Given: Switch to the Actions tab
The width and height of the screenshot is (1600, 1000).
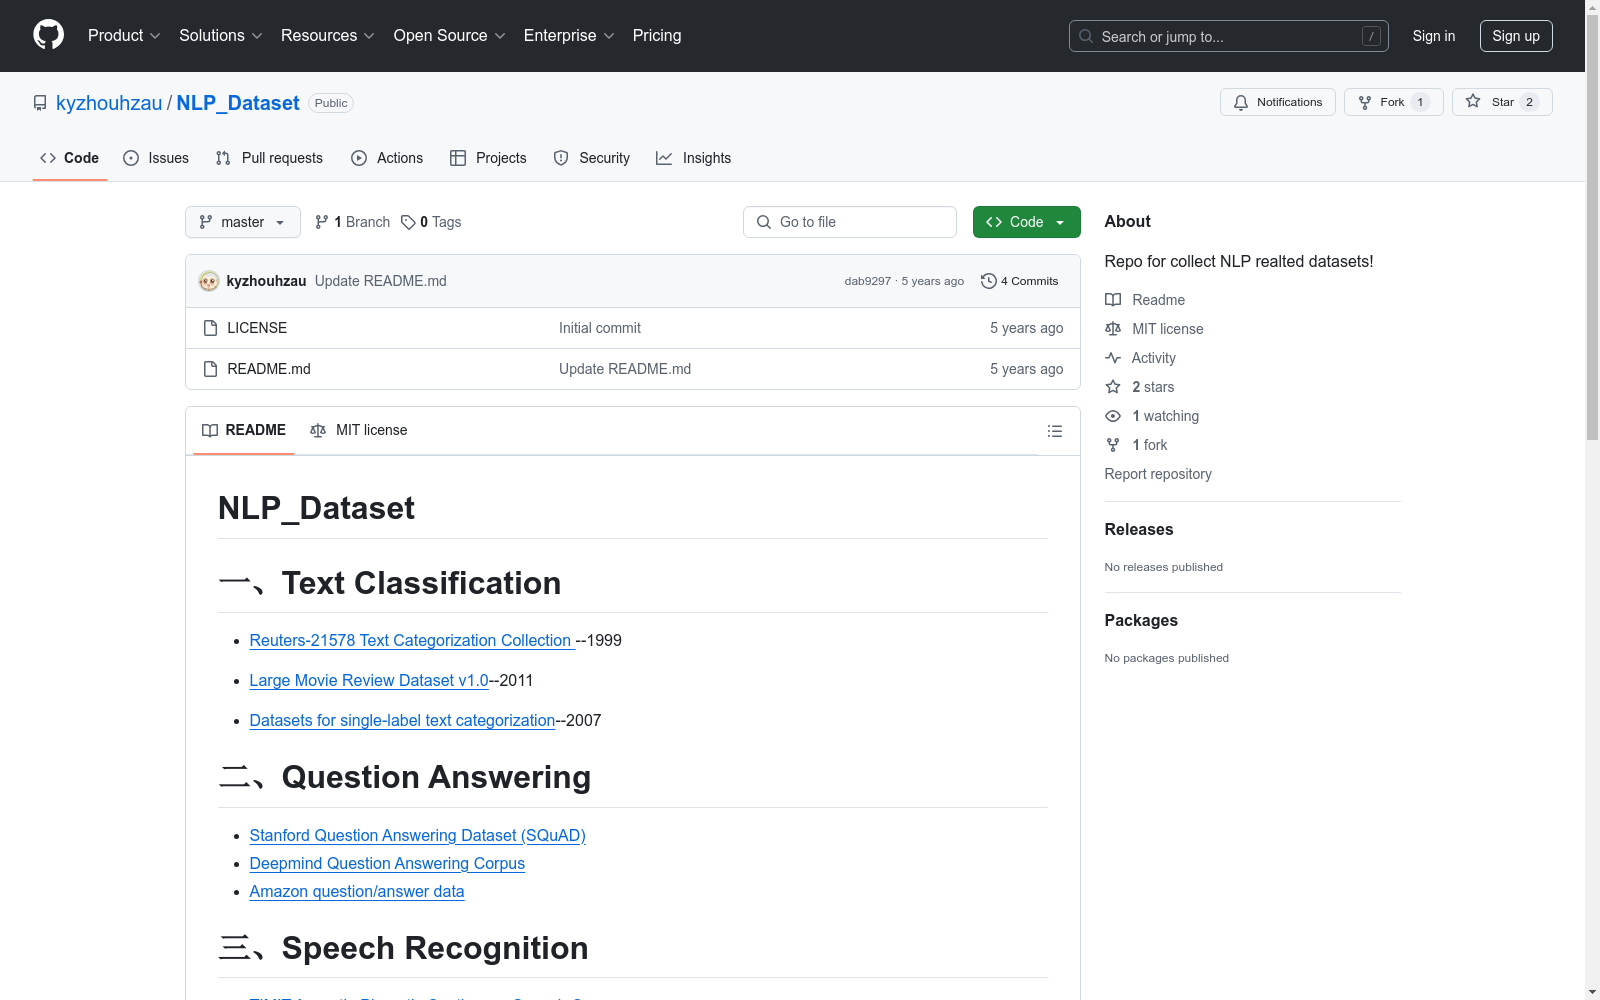Looking at the screenshot, I should pyautogui.click(x=387, y=158).
